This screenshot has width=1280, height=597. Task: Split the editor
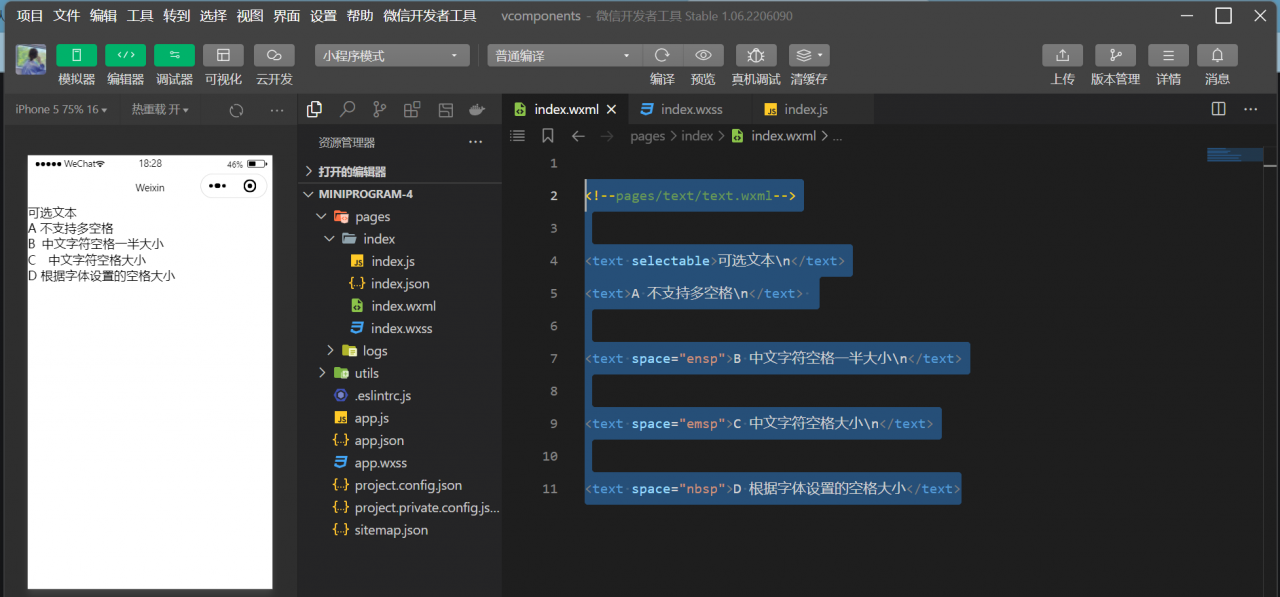pyautogui.click(x=1219, y=109)
